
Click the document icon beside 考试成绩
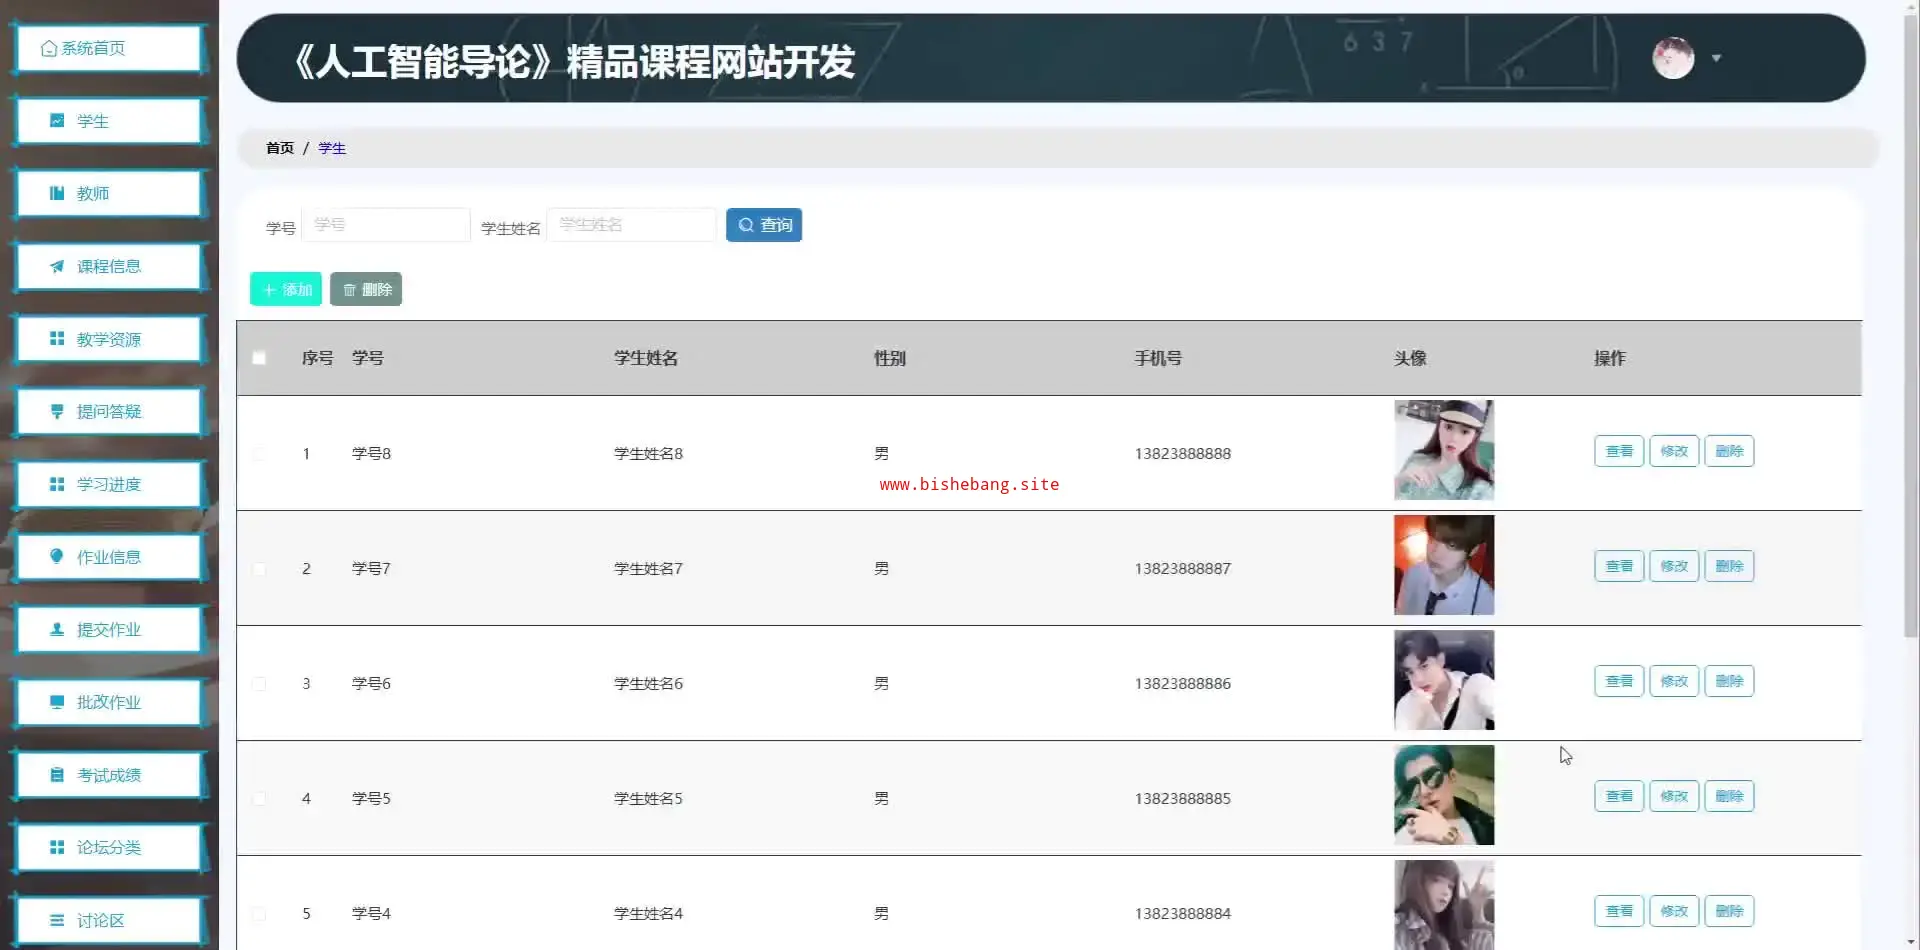point(57,775)
